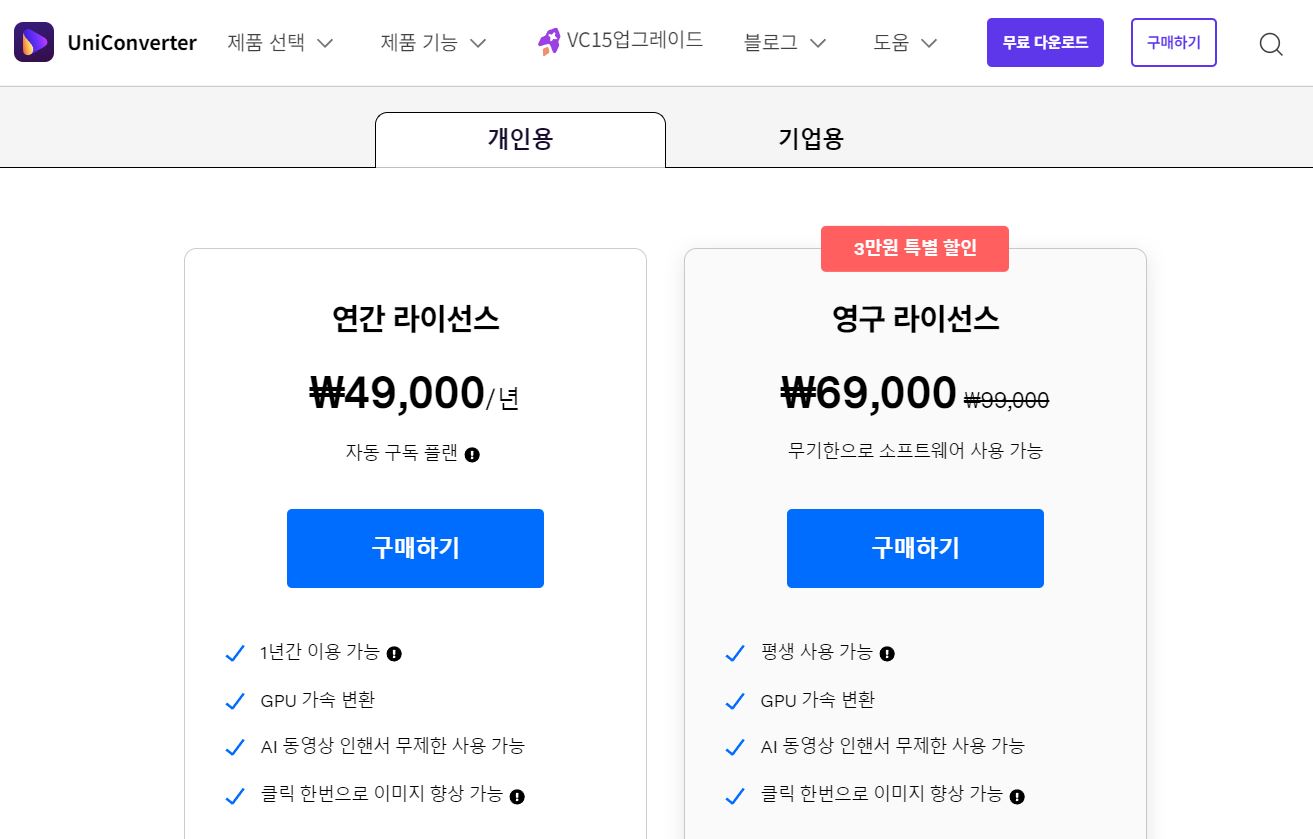Click 구매하기 for the 연간 라이선스 plan

tap(415, 548)
